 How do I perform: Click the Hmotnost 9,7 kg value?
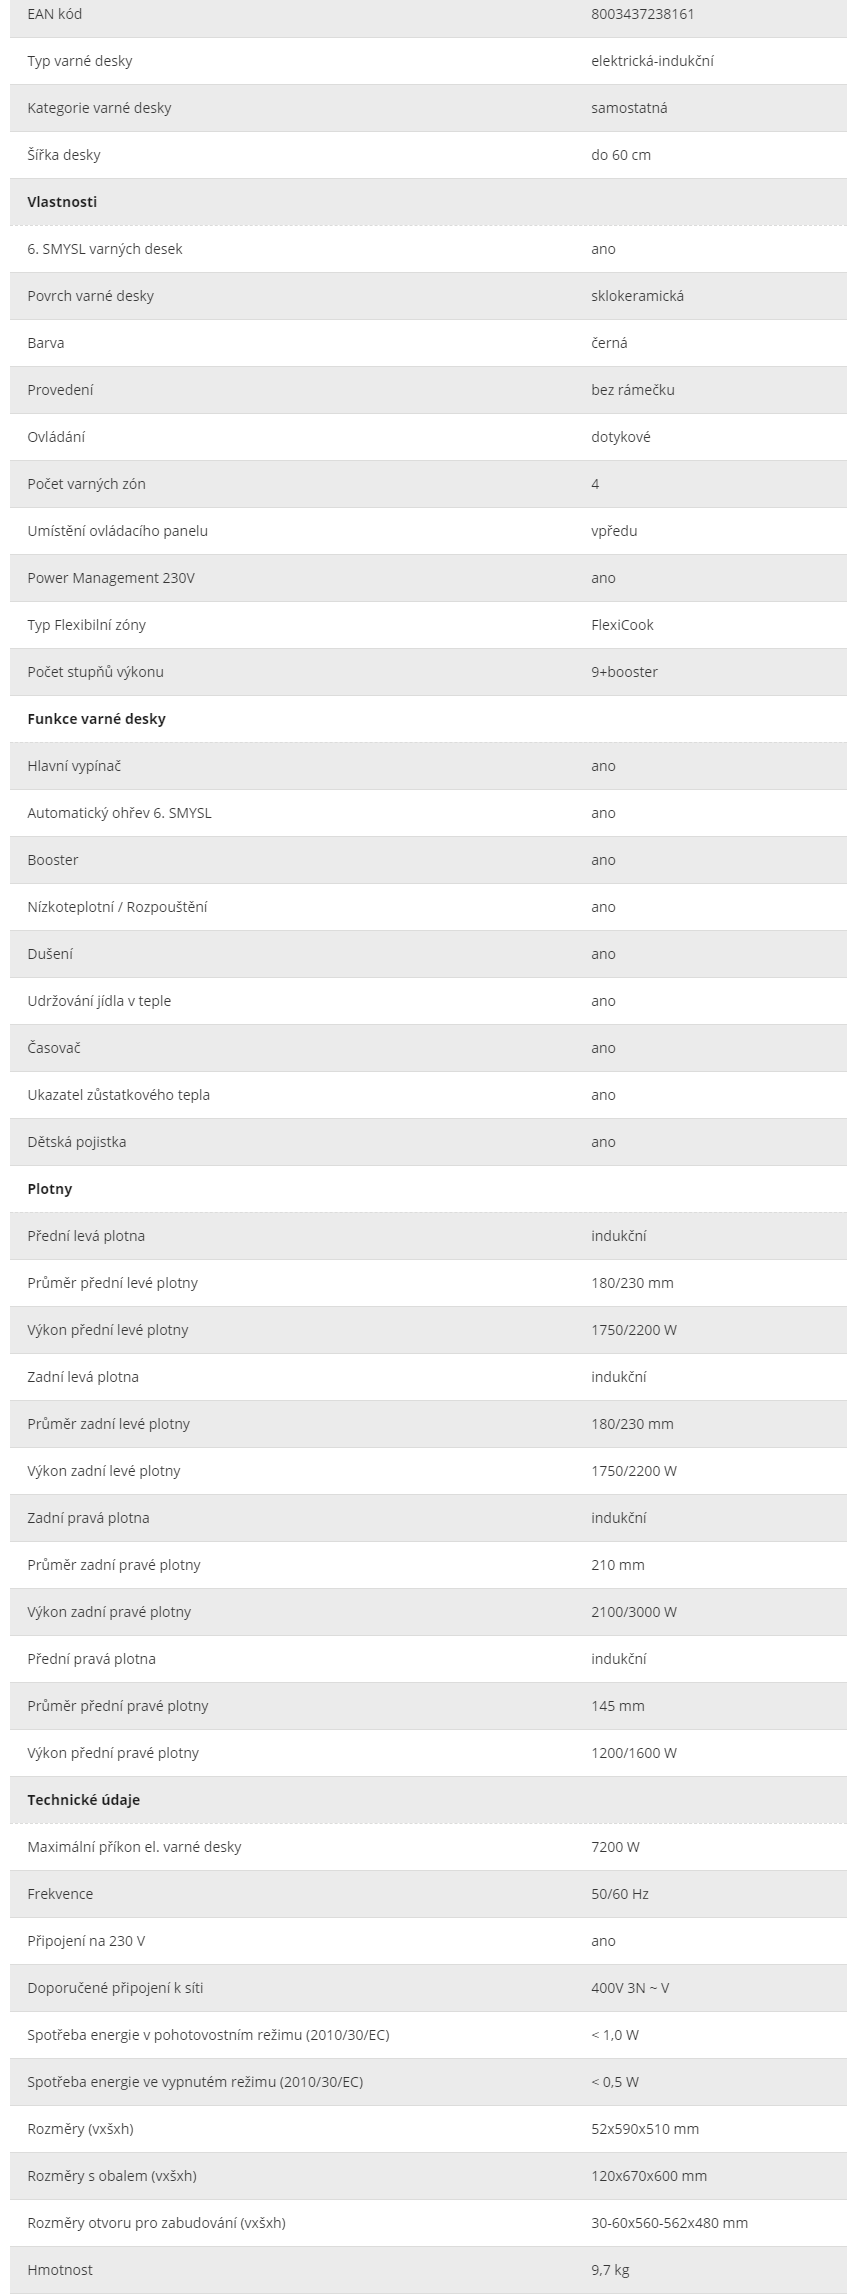click(x=610, y=2270)
